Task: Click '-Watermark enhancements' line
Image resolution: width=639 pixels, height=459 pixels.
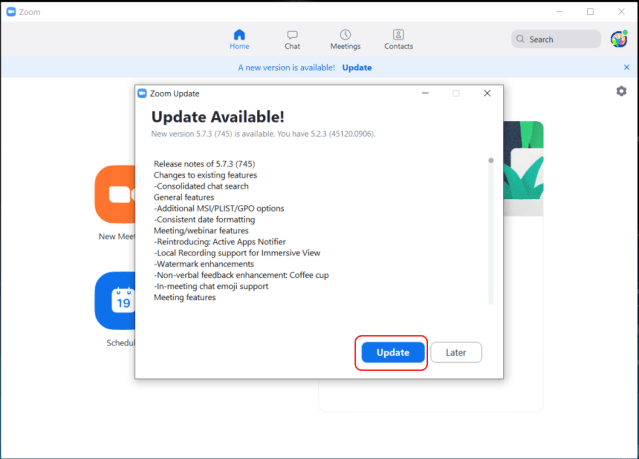Action: [x=204, y=264]
